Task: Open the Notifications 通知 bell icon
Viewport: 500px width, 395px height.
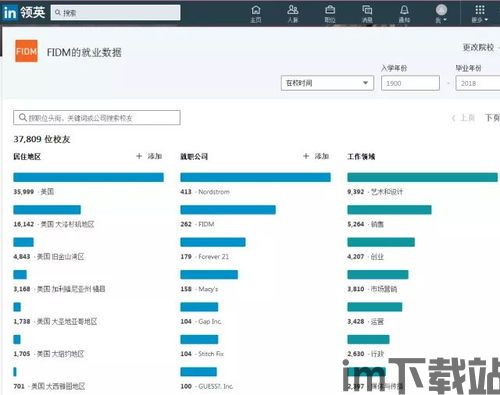Action: [x=404, y=14]
